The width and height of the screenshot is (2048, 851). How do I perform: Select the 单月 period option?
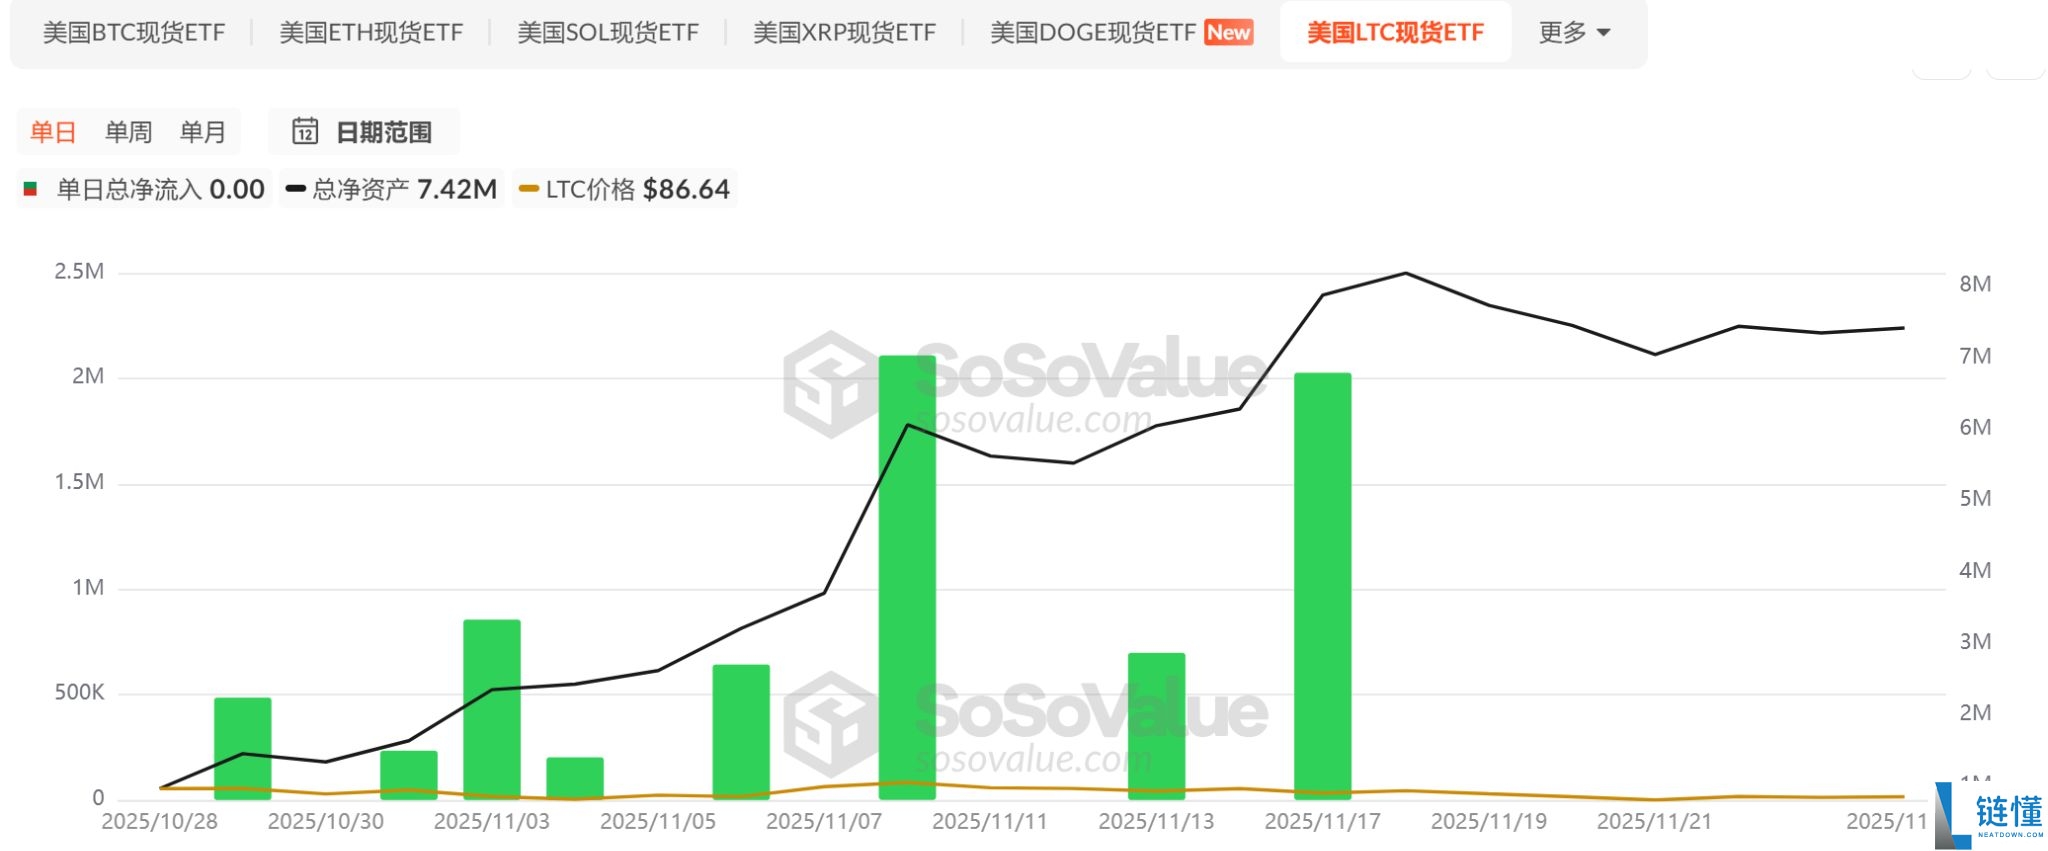[202, 130]
